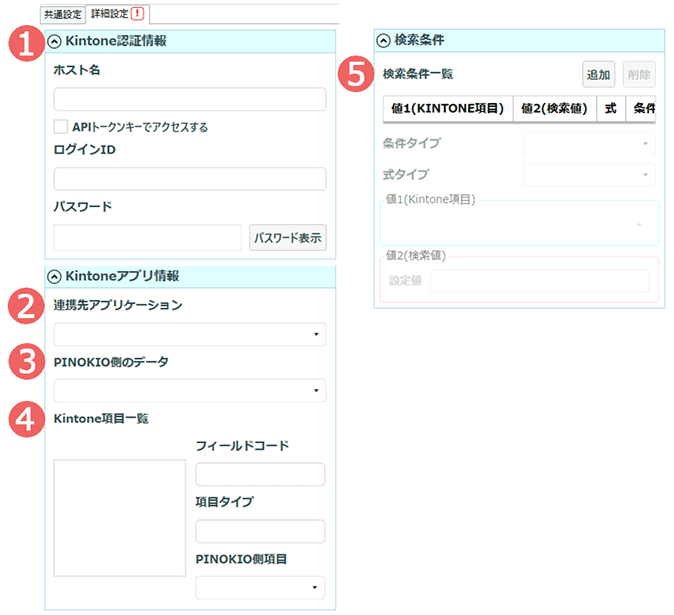Click the 値2(検索値) column header
Viewport: 674px width, 615px height.
[555, 109]
